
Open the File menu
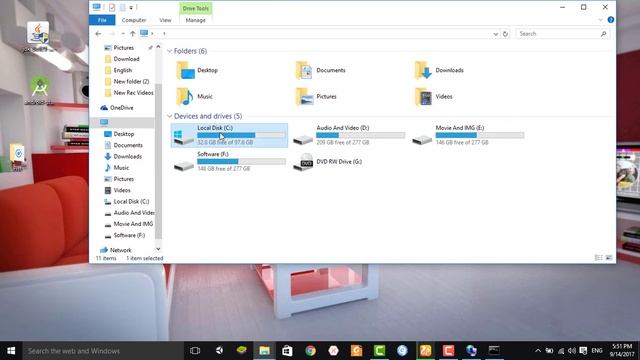(102, 20)
